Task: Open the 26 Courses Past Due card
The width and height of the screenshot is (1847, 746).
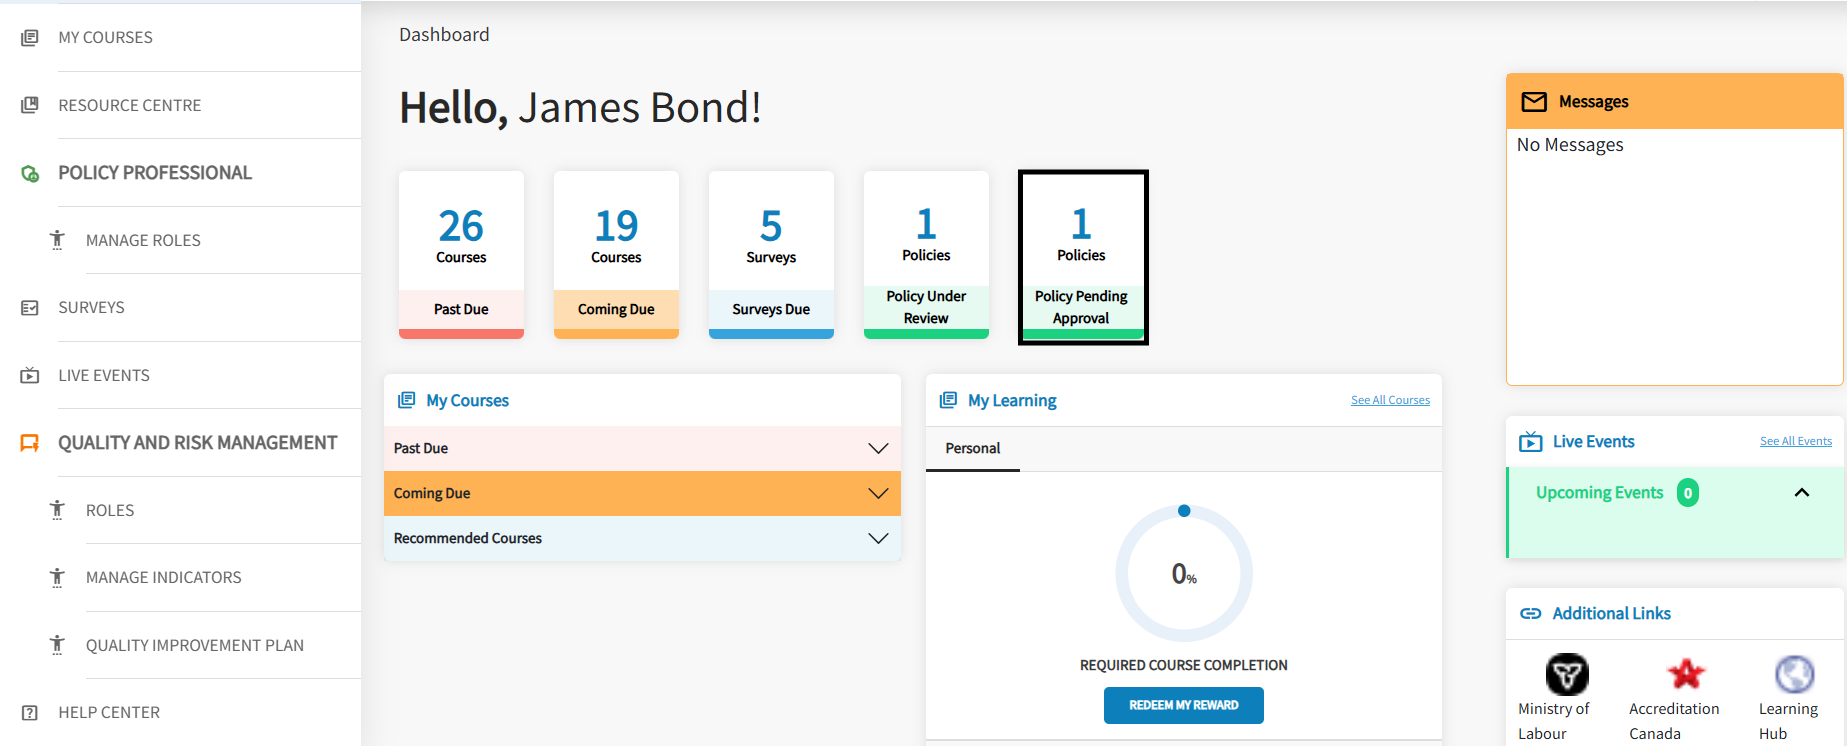Action: tap(461, 255)
